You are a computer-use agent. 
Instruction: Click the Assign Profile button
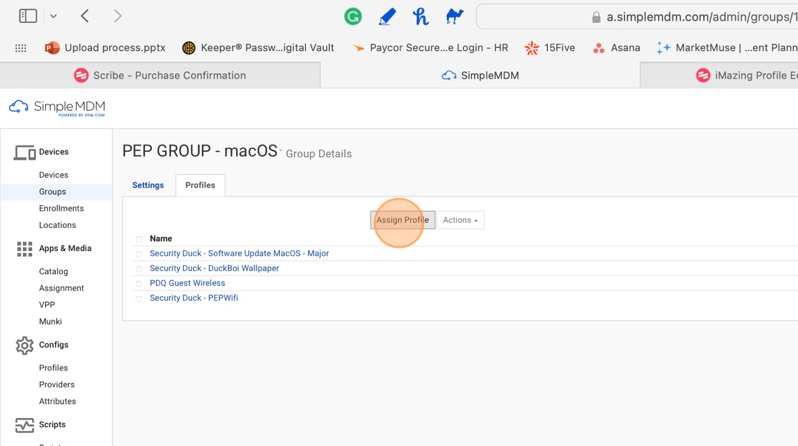403,220
